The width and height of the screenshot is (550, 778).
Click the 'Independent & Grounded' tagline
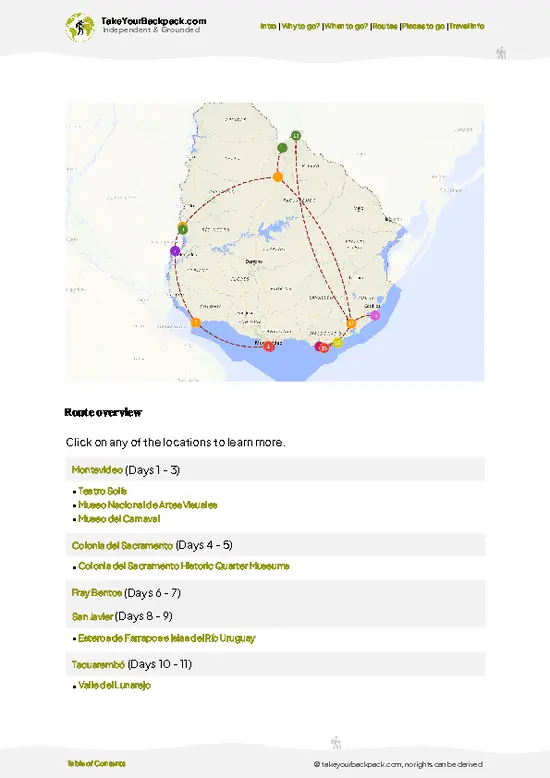[151, 30]
